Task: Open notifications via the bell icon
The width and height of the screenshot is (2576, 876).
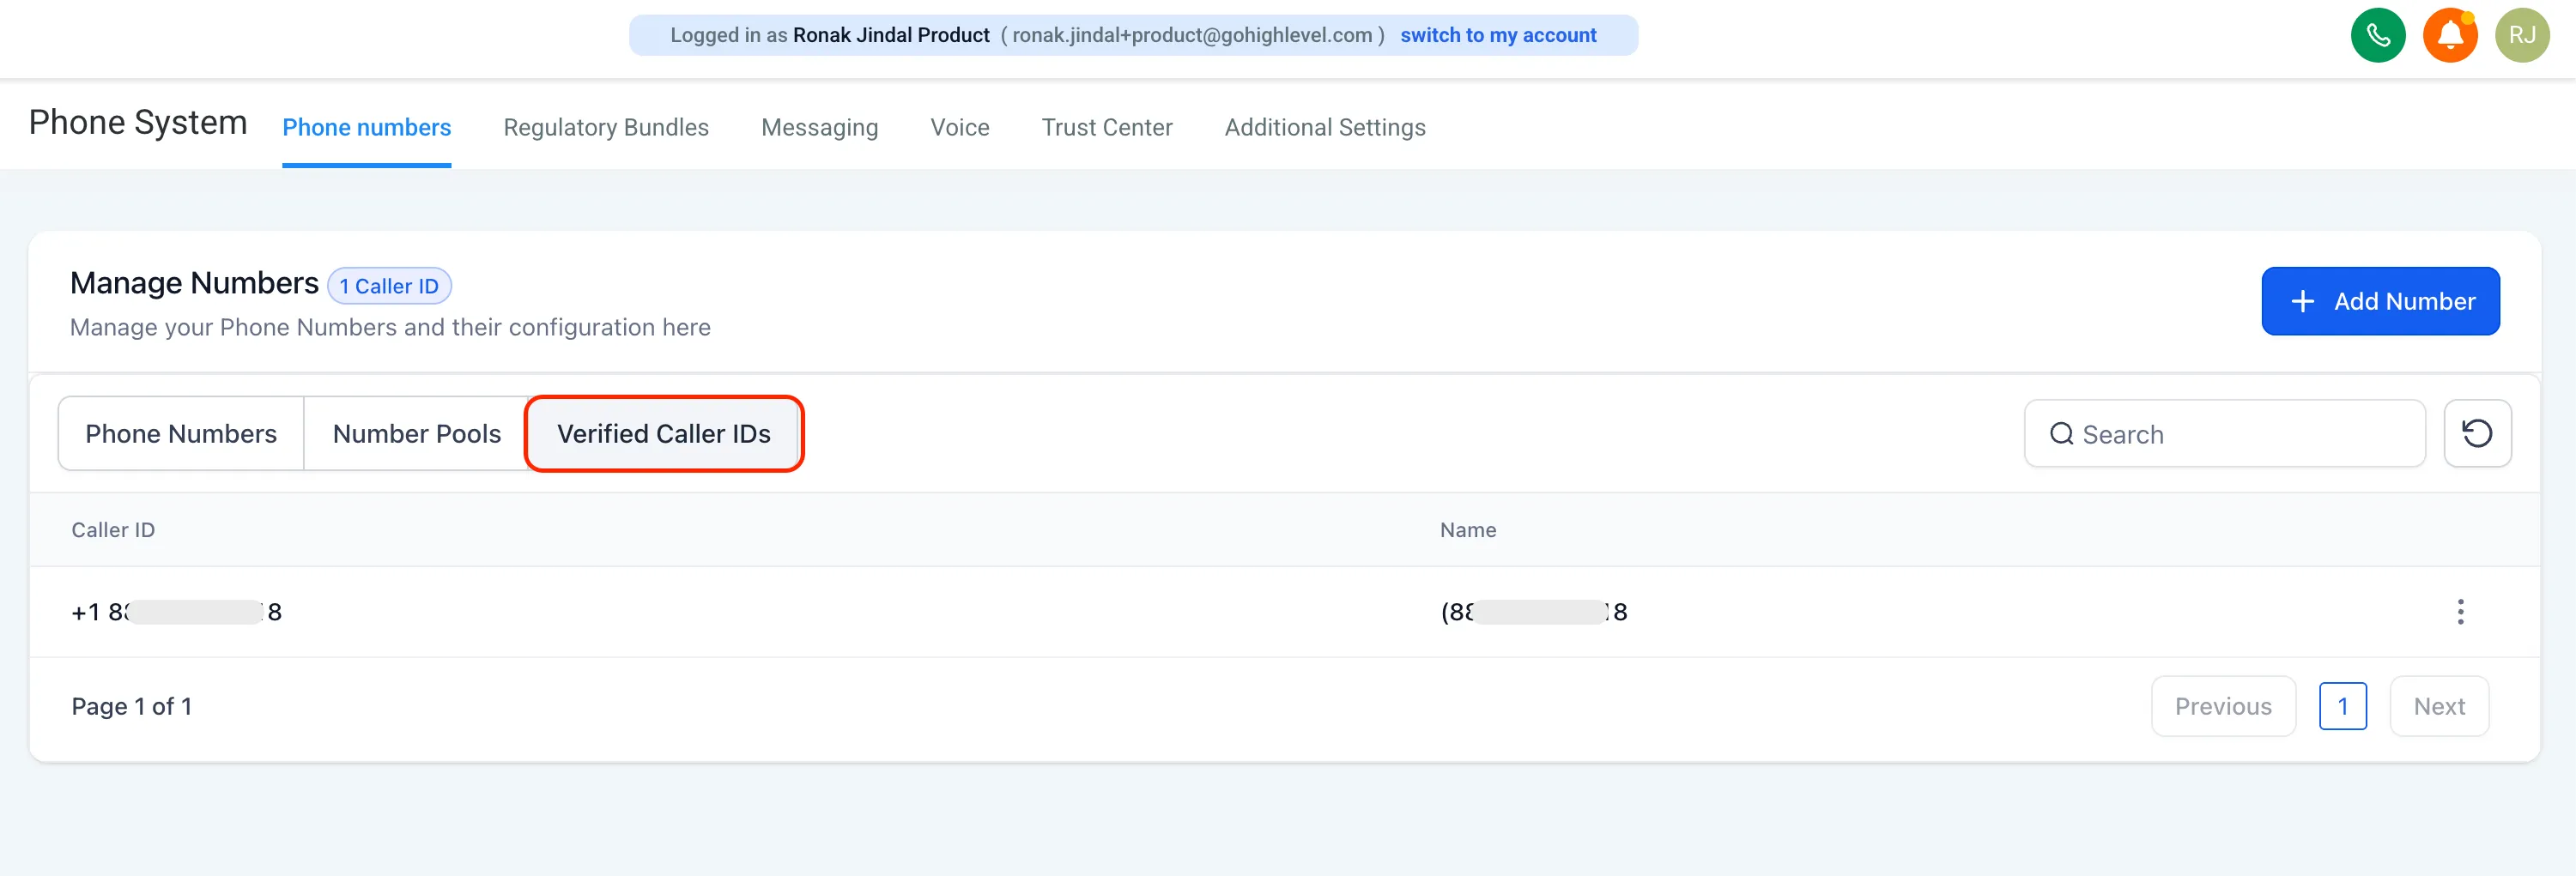Action: [2449, 35]
